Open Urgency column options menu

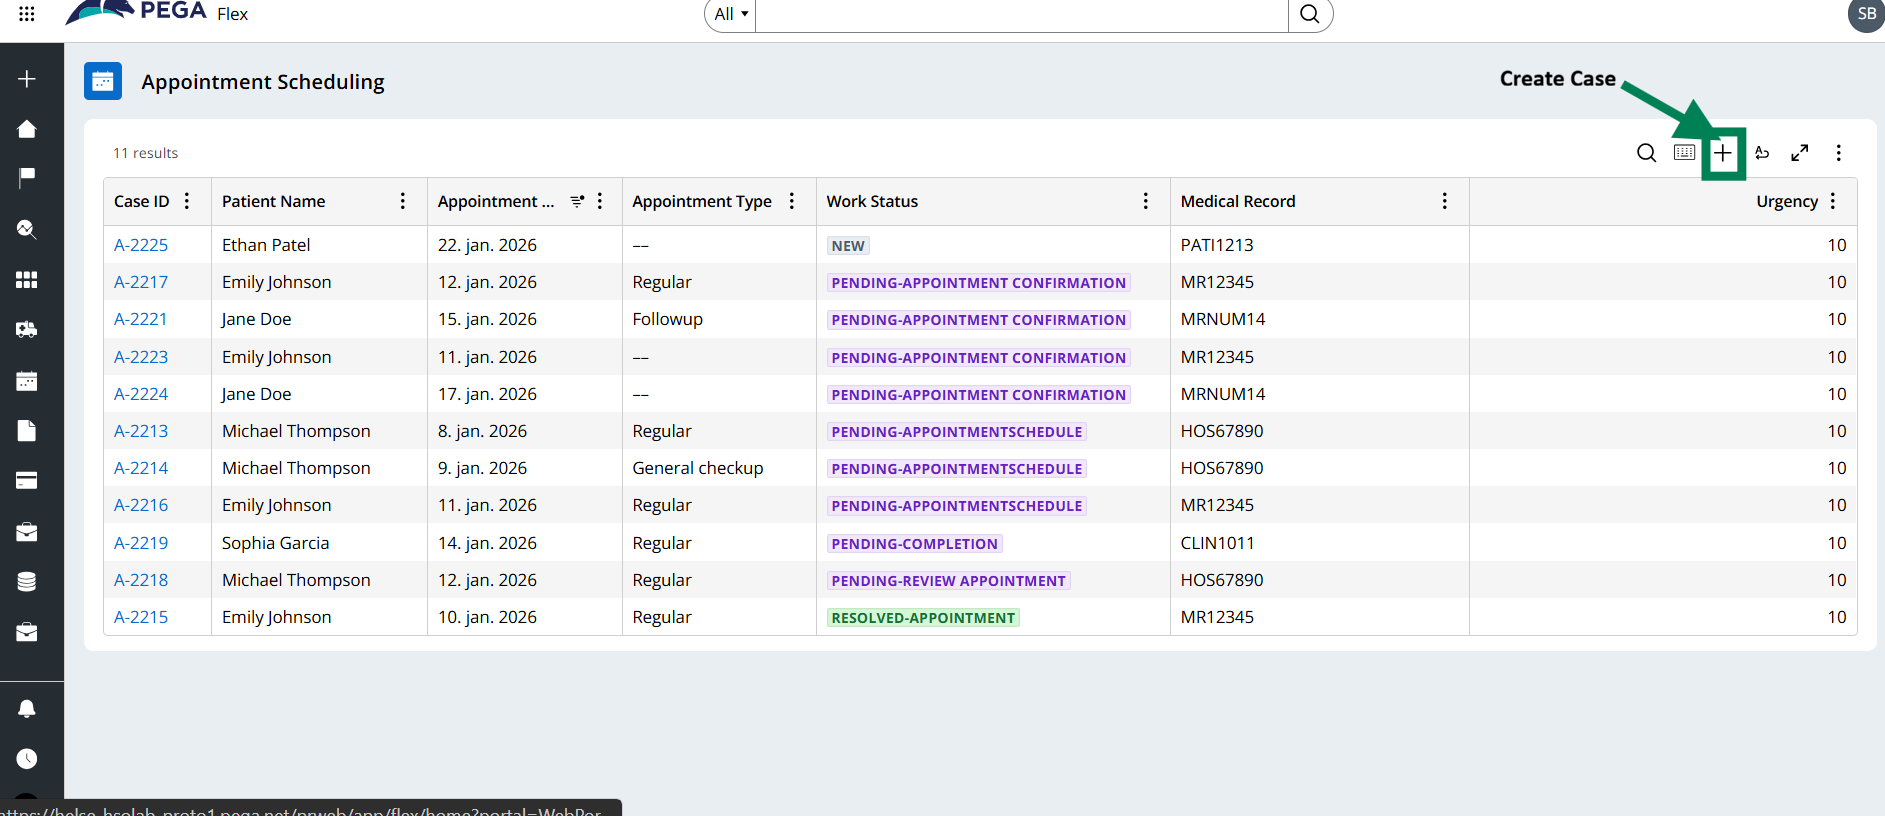pos(1833,201)
